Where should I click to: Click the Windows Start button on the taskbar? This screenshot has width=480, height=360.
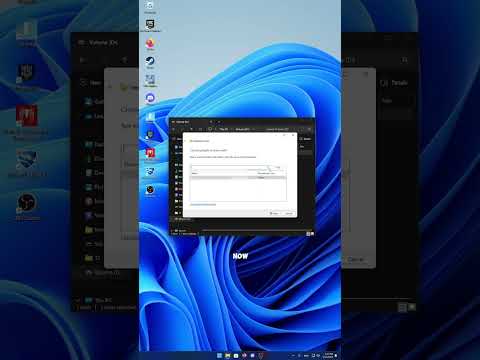pyautogui.click(x=219, y=356)
